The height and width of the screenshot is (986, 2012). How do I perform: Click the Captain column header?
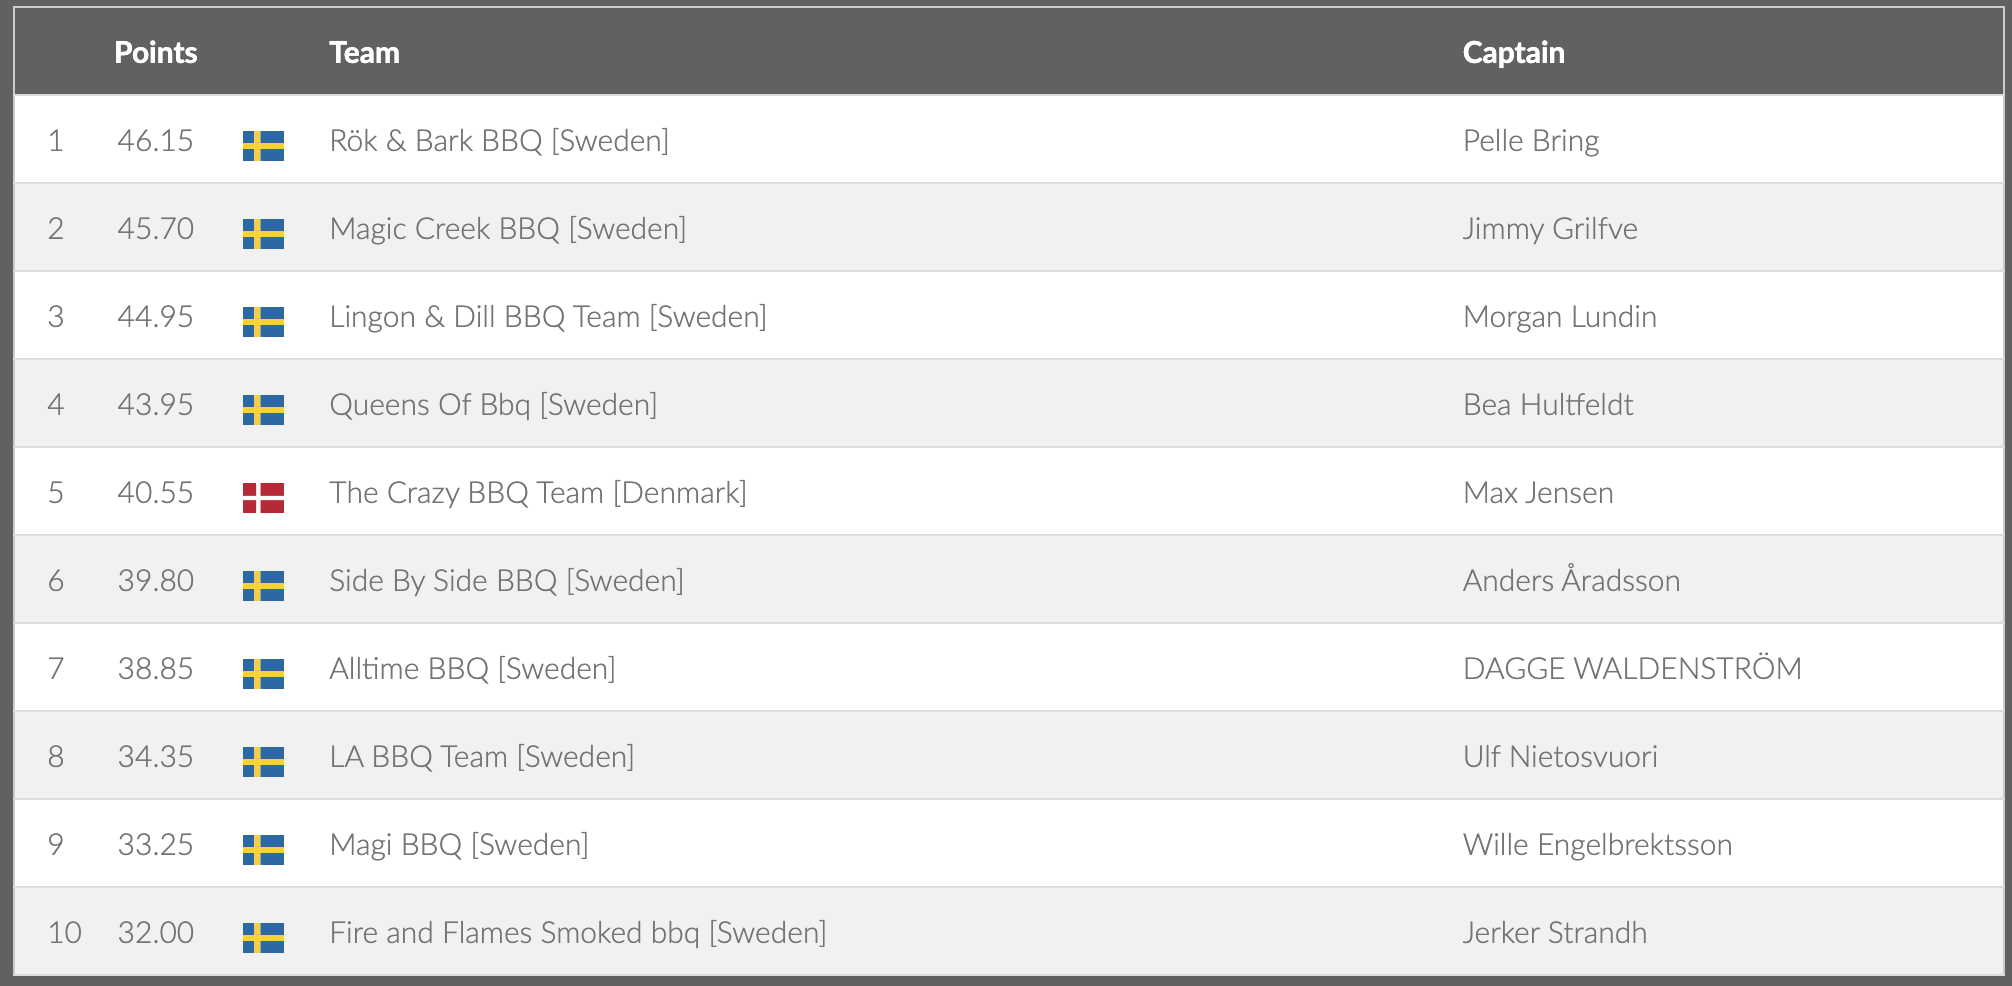point(1513,53)
